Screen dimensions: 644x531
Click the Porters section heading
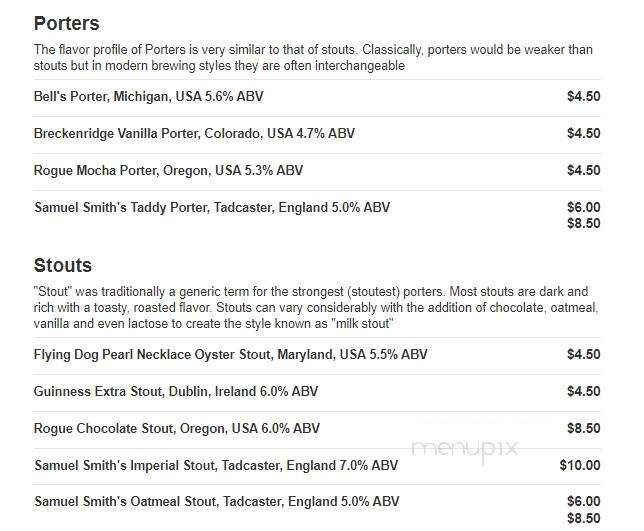[x=67, y=23]
